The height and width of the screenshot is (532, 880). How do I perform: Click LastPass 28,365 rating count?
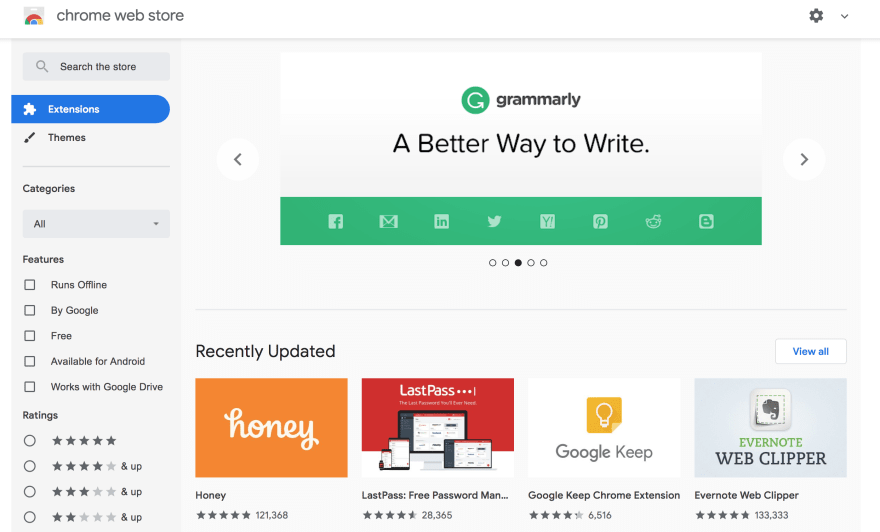click(x=437, y=515)
